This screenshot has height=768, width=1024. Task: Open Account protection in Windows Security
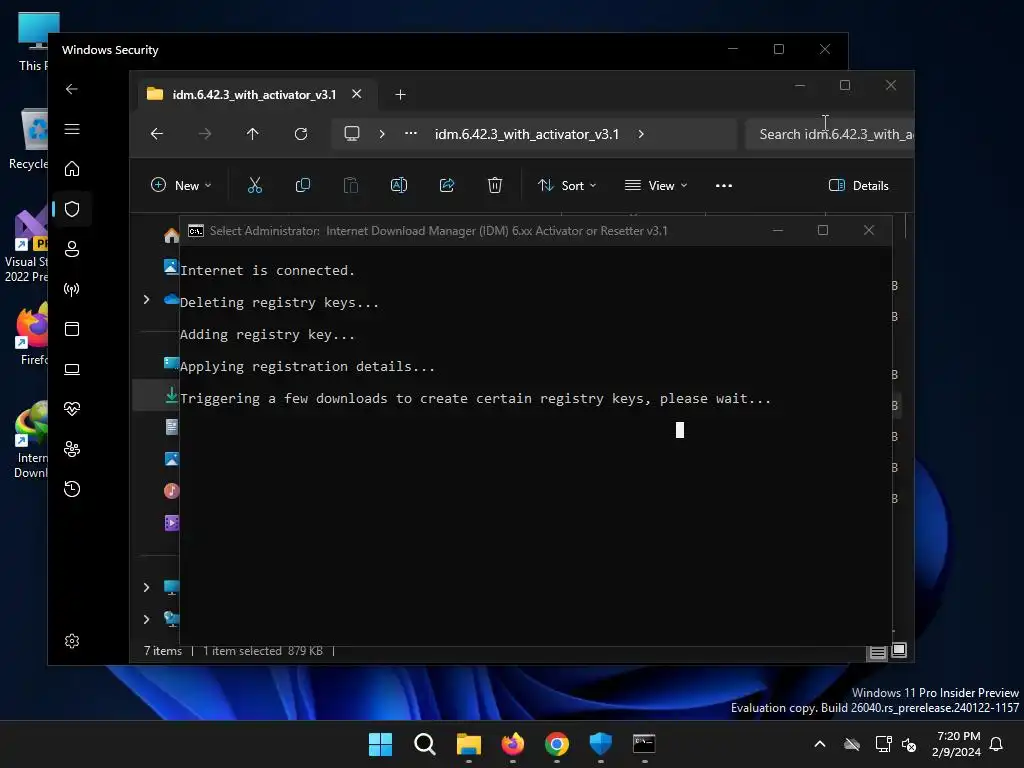[72, 249]
